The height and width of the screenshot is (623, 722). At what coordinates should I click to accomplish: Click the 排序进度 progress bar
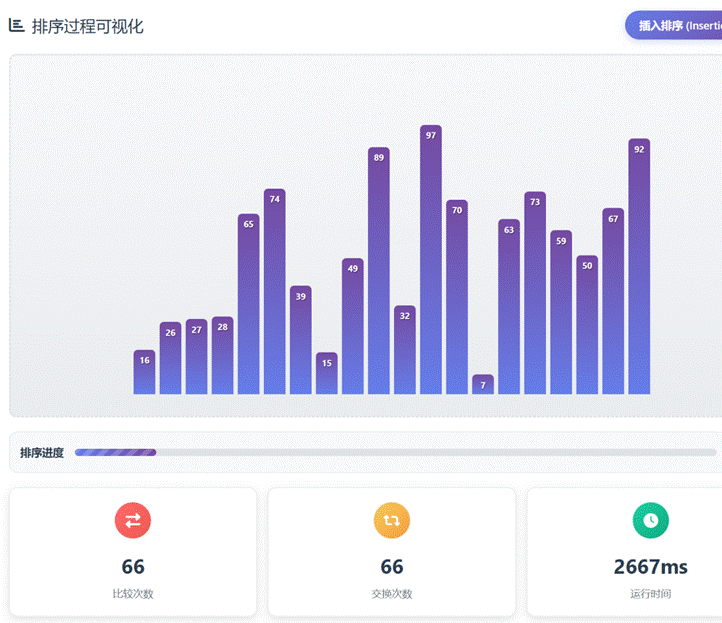[395, 452]
